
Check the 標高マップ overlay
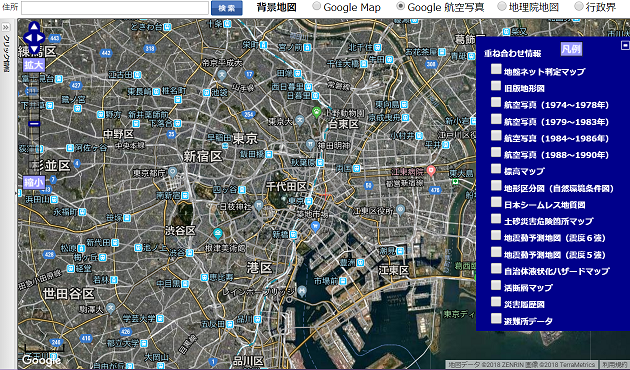[x=496, y=168]
